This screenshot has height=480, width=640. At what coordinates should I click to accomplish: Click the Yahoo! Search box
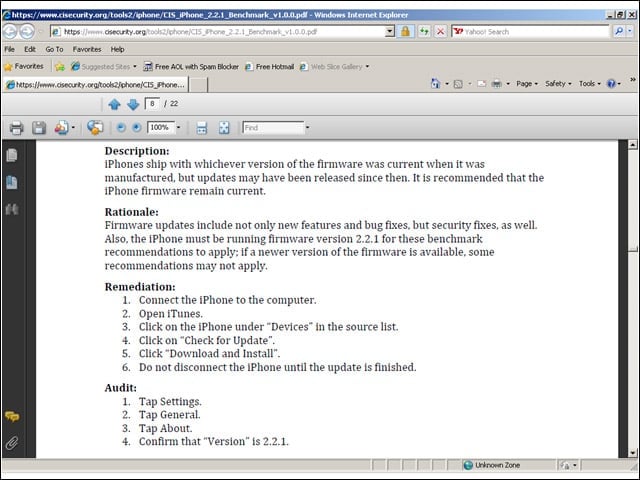pos(531,31)
